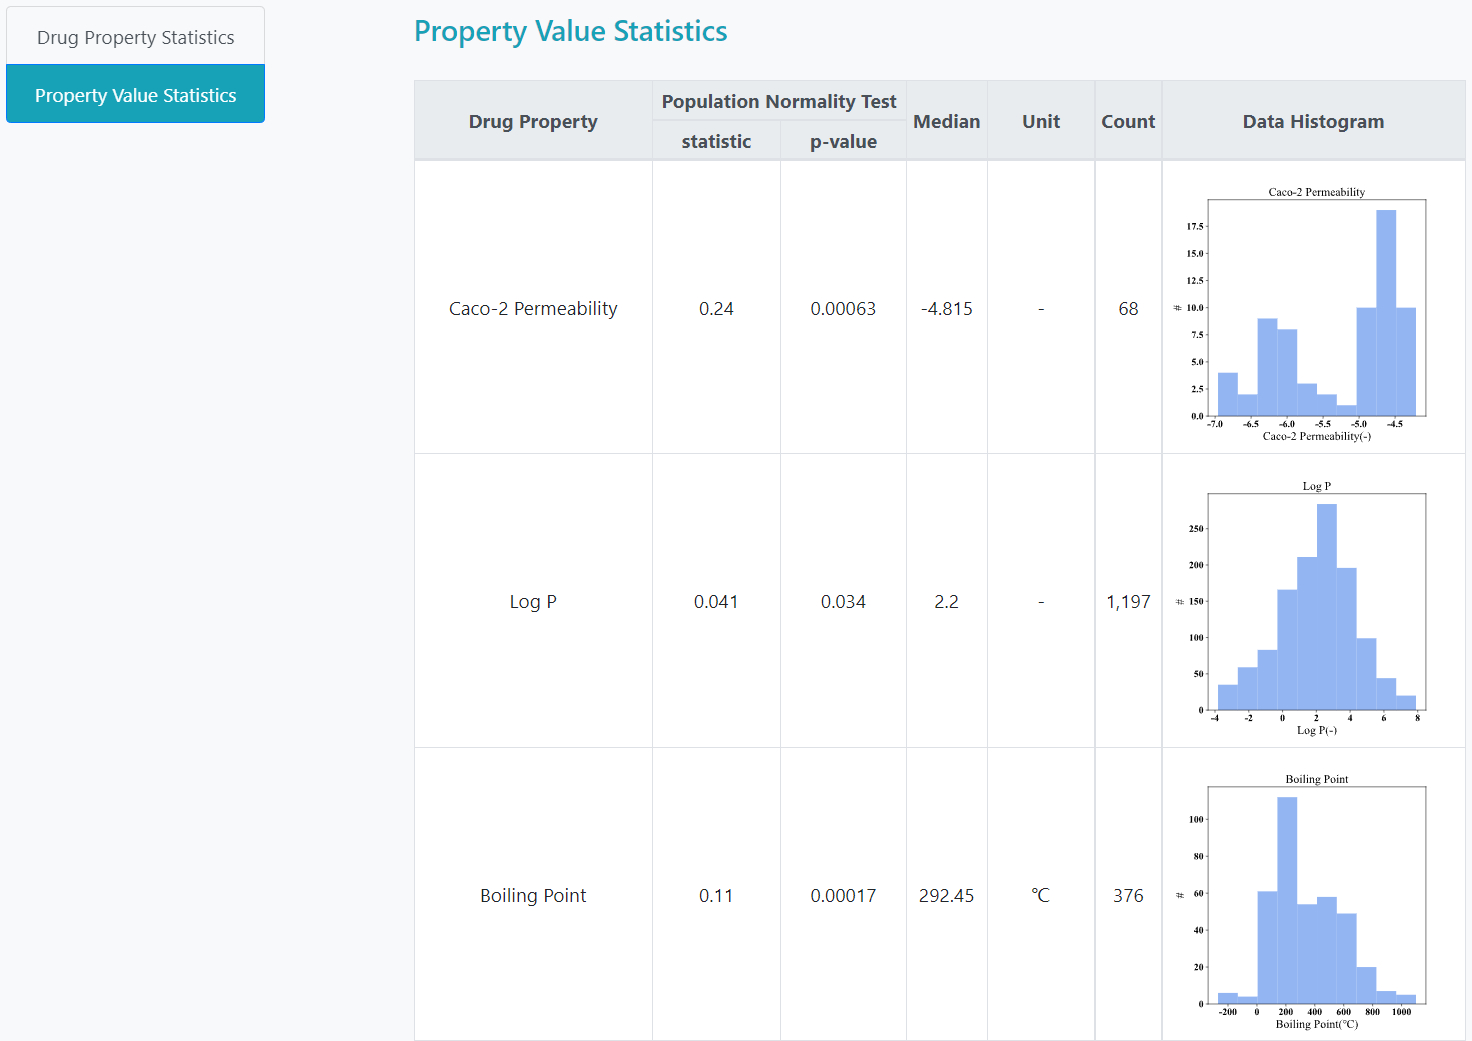Click the Caco-2 Permeability unit dash cell
This screenshot has height=1041, width=1472.
[x=1041, y=308]
